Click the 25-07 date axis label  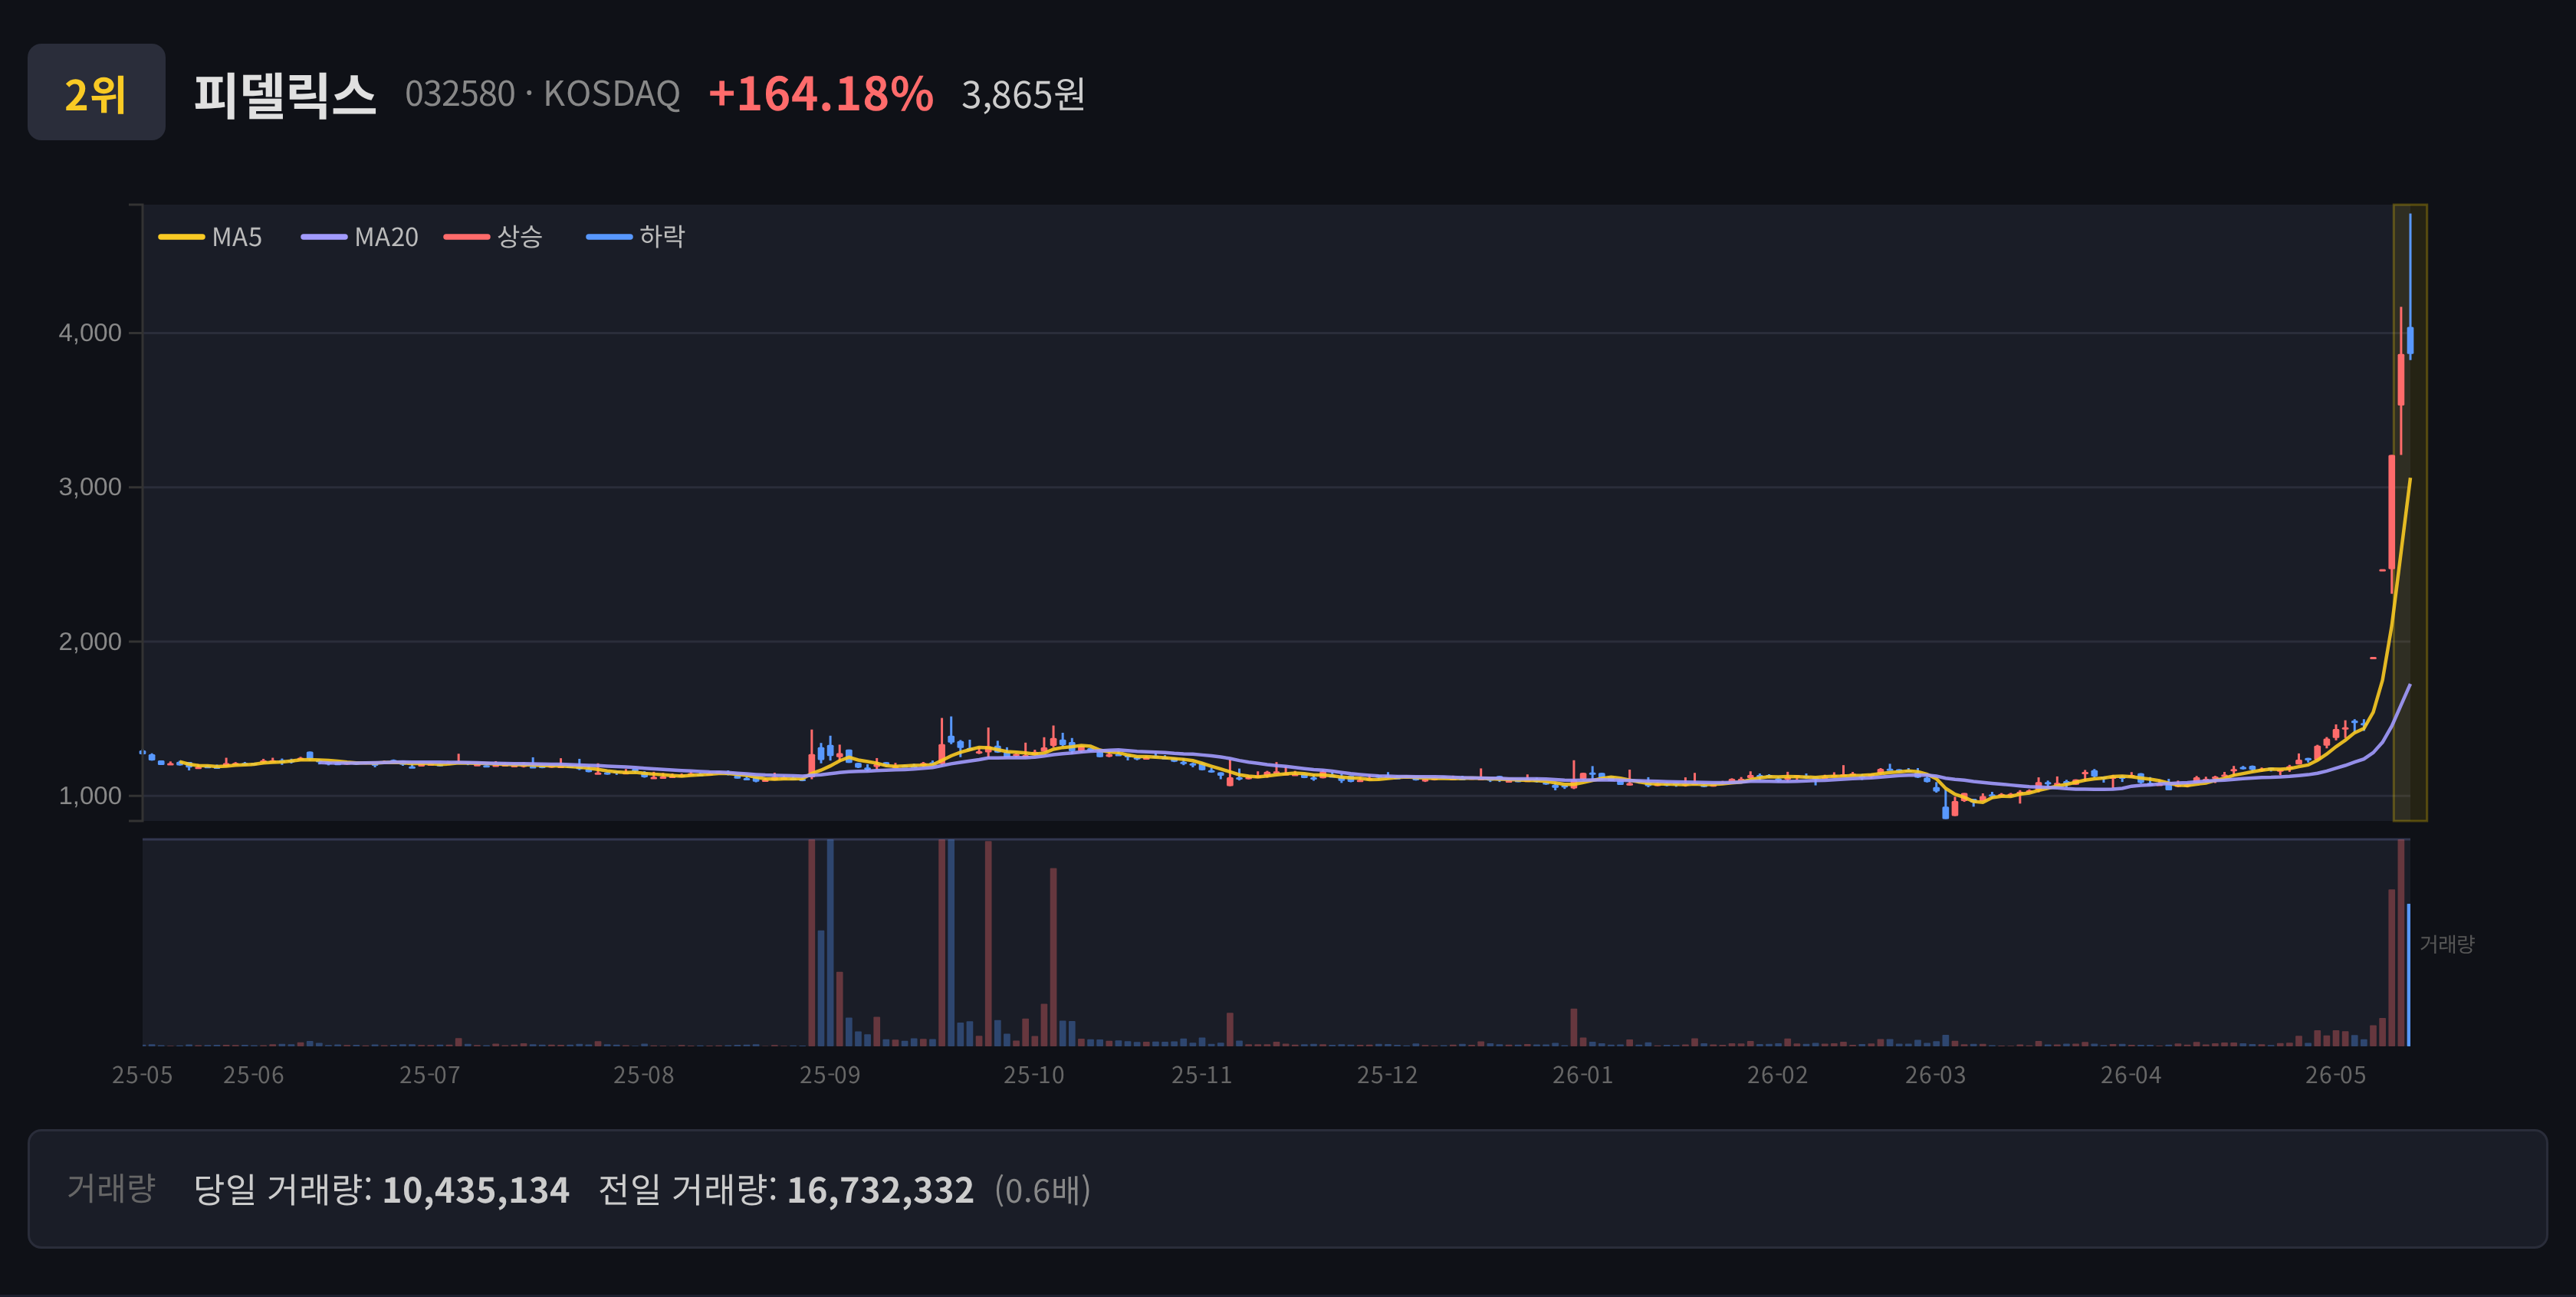(x=430, y=1075)
